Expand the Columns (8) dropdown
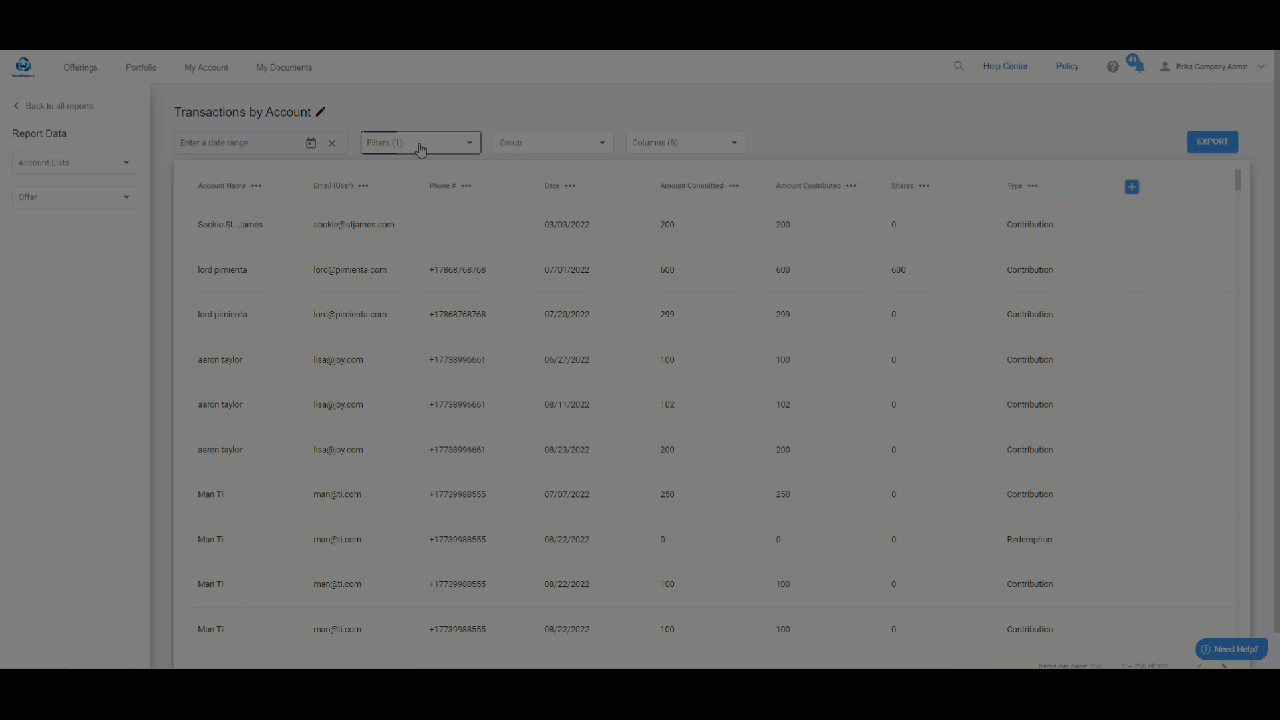 click(685, 143)
